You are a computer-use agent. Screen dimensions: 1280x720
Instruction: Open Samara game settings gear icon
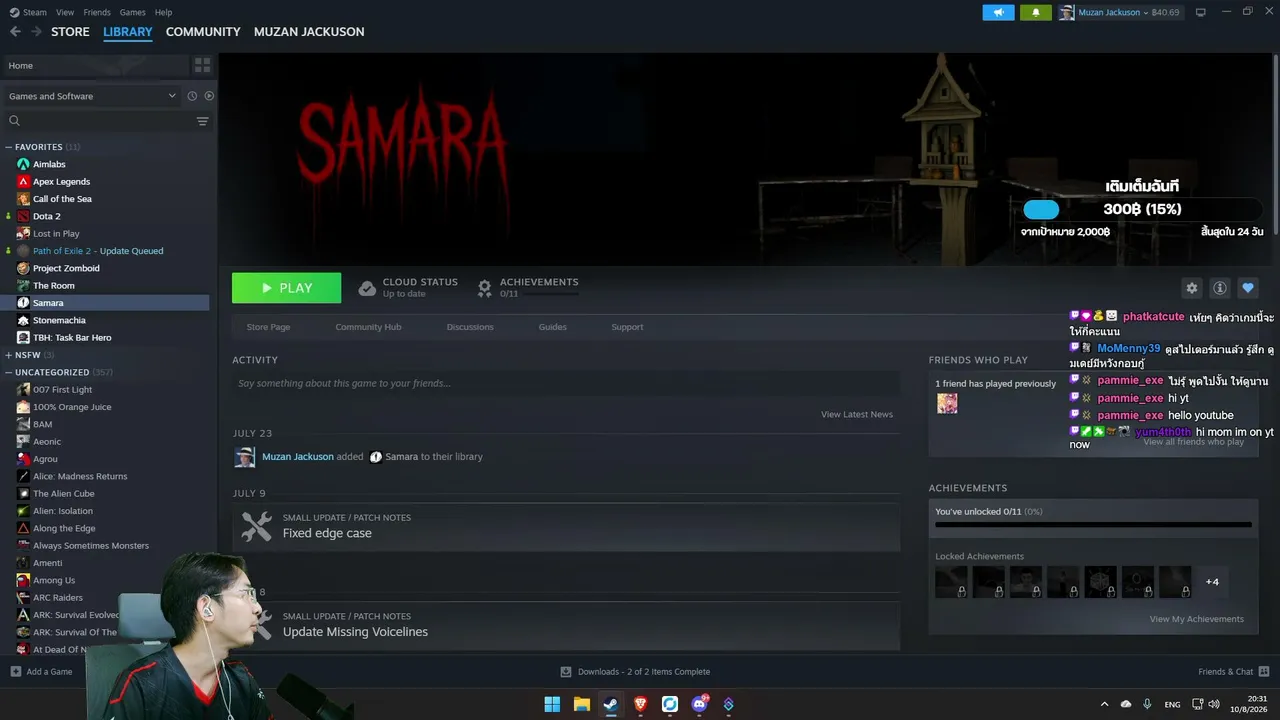[x=1191, y=288]
